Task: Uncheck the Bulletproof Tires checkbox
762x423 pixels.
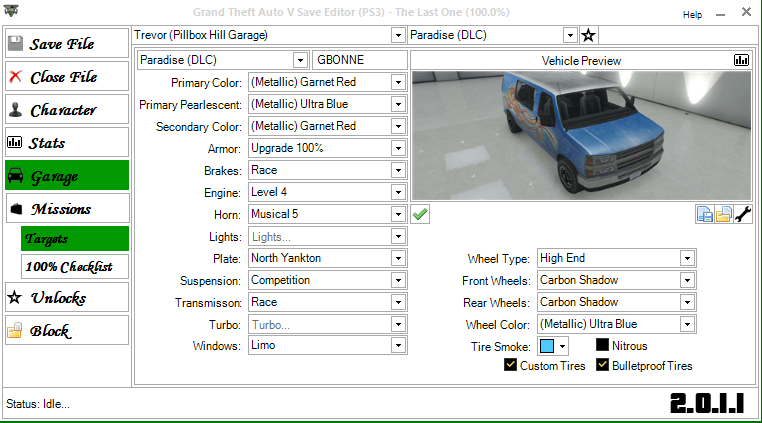Action: 602,365
